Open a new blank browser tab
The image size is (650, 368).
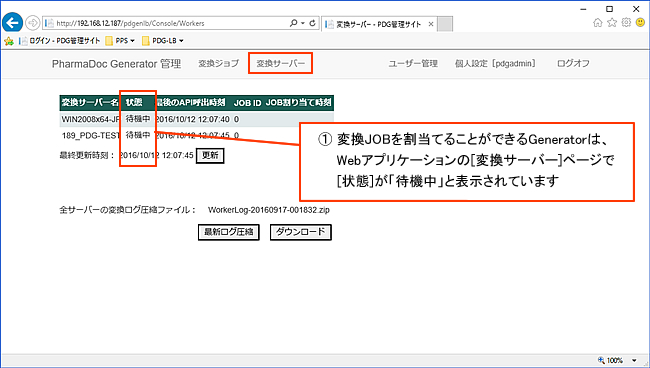(x=445, y=24)
